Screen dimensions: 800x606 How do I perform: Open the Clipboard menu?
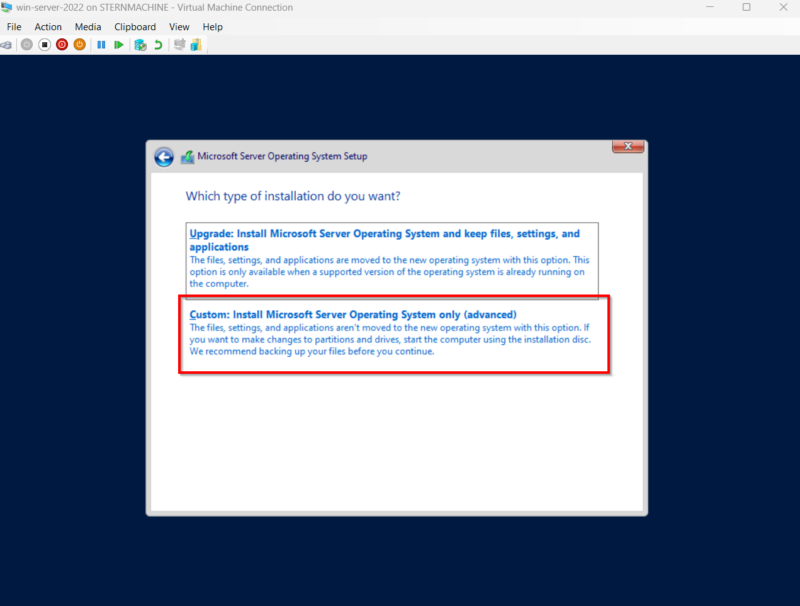(135, 27)
